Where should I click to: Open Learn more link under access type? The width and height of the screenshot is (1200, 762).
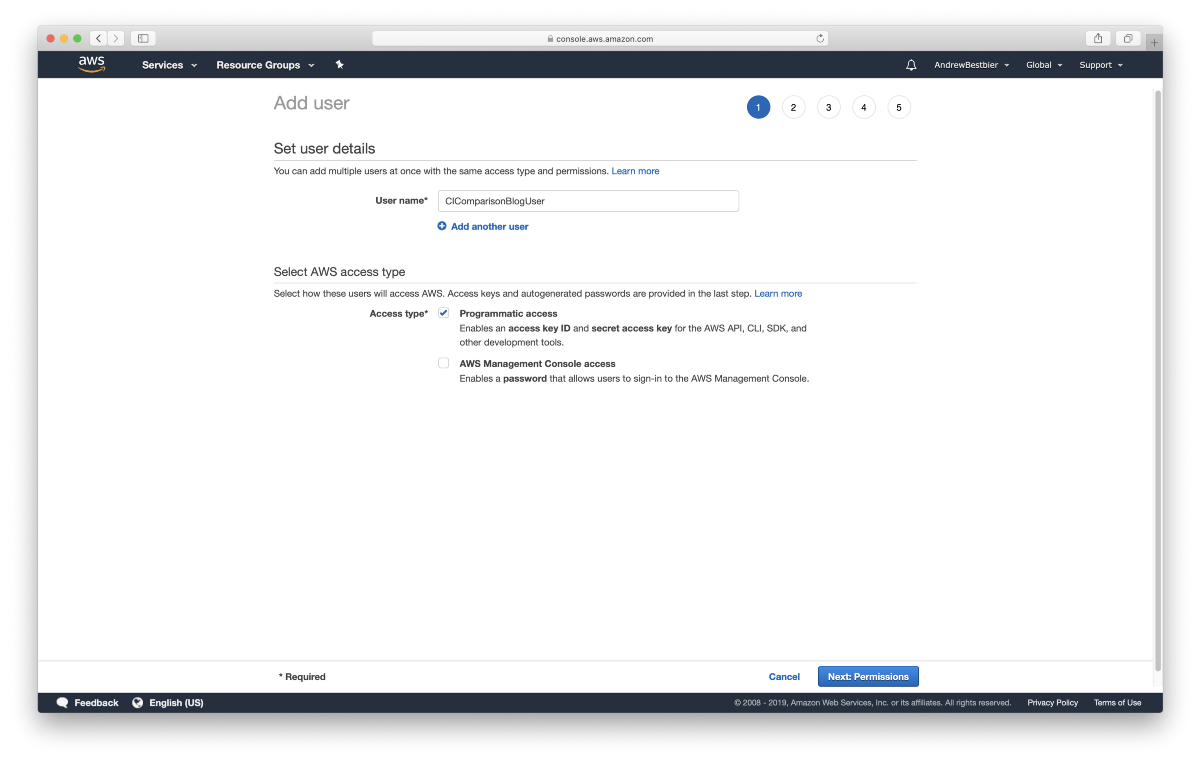pos(778,294)
